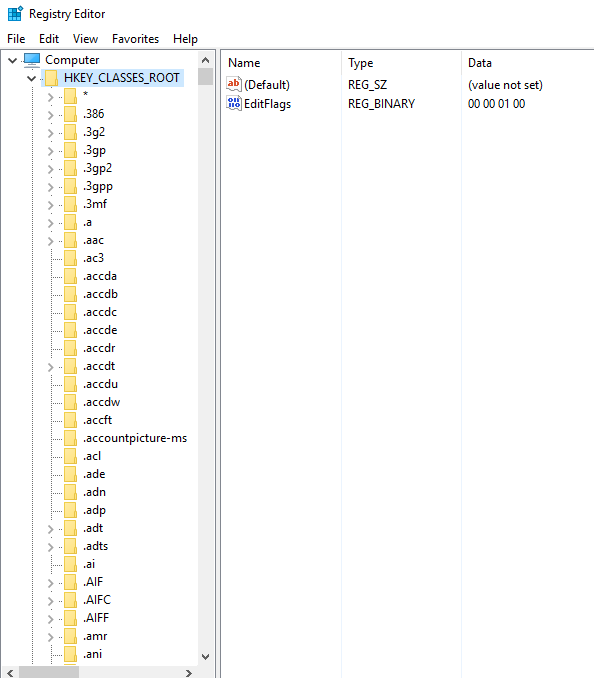
Task: Expand the .adt key
Action: [x=51, y=529]
